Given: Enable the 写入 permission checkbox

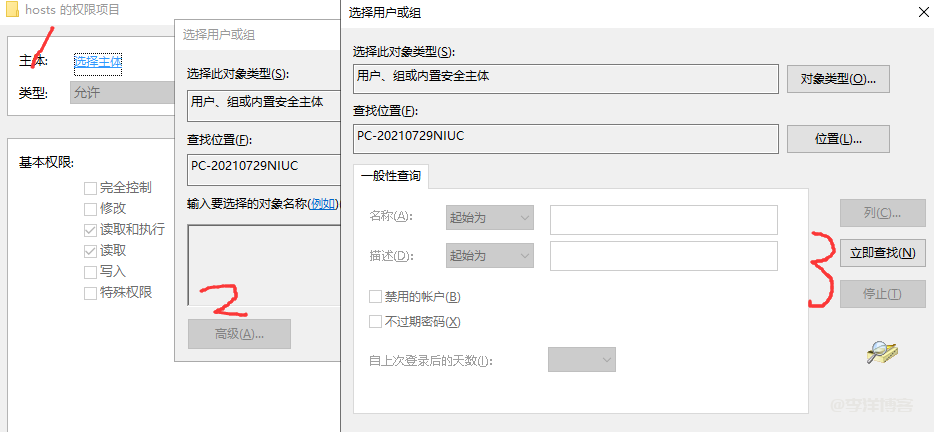Looking at the screenshot, I should click(x=91, y=271).
